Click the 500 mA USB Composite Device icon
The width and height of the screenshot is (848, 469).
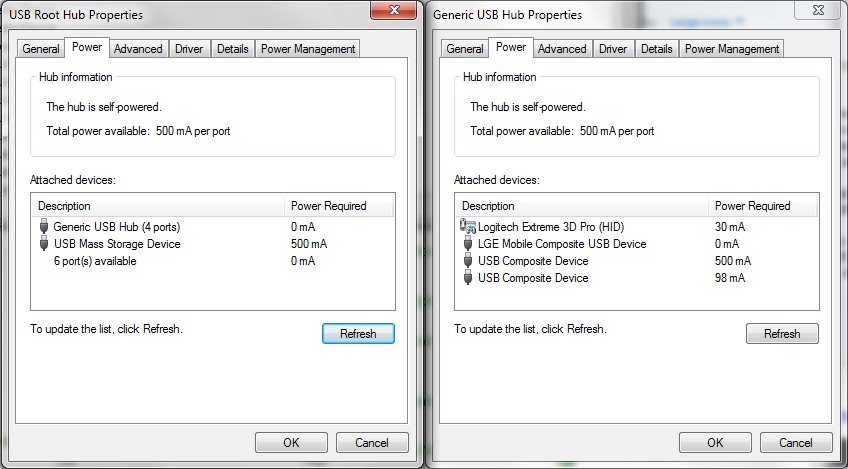pyautogui.click(x=467, y=261)
